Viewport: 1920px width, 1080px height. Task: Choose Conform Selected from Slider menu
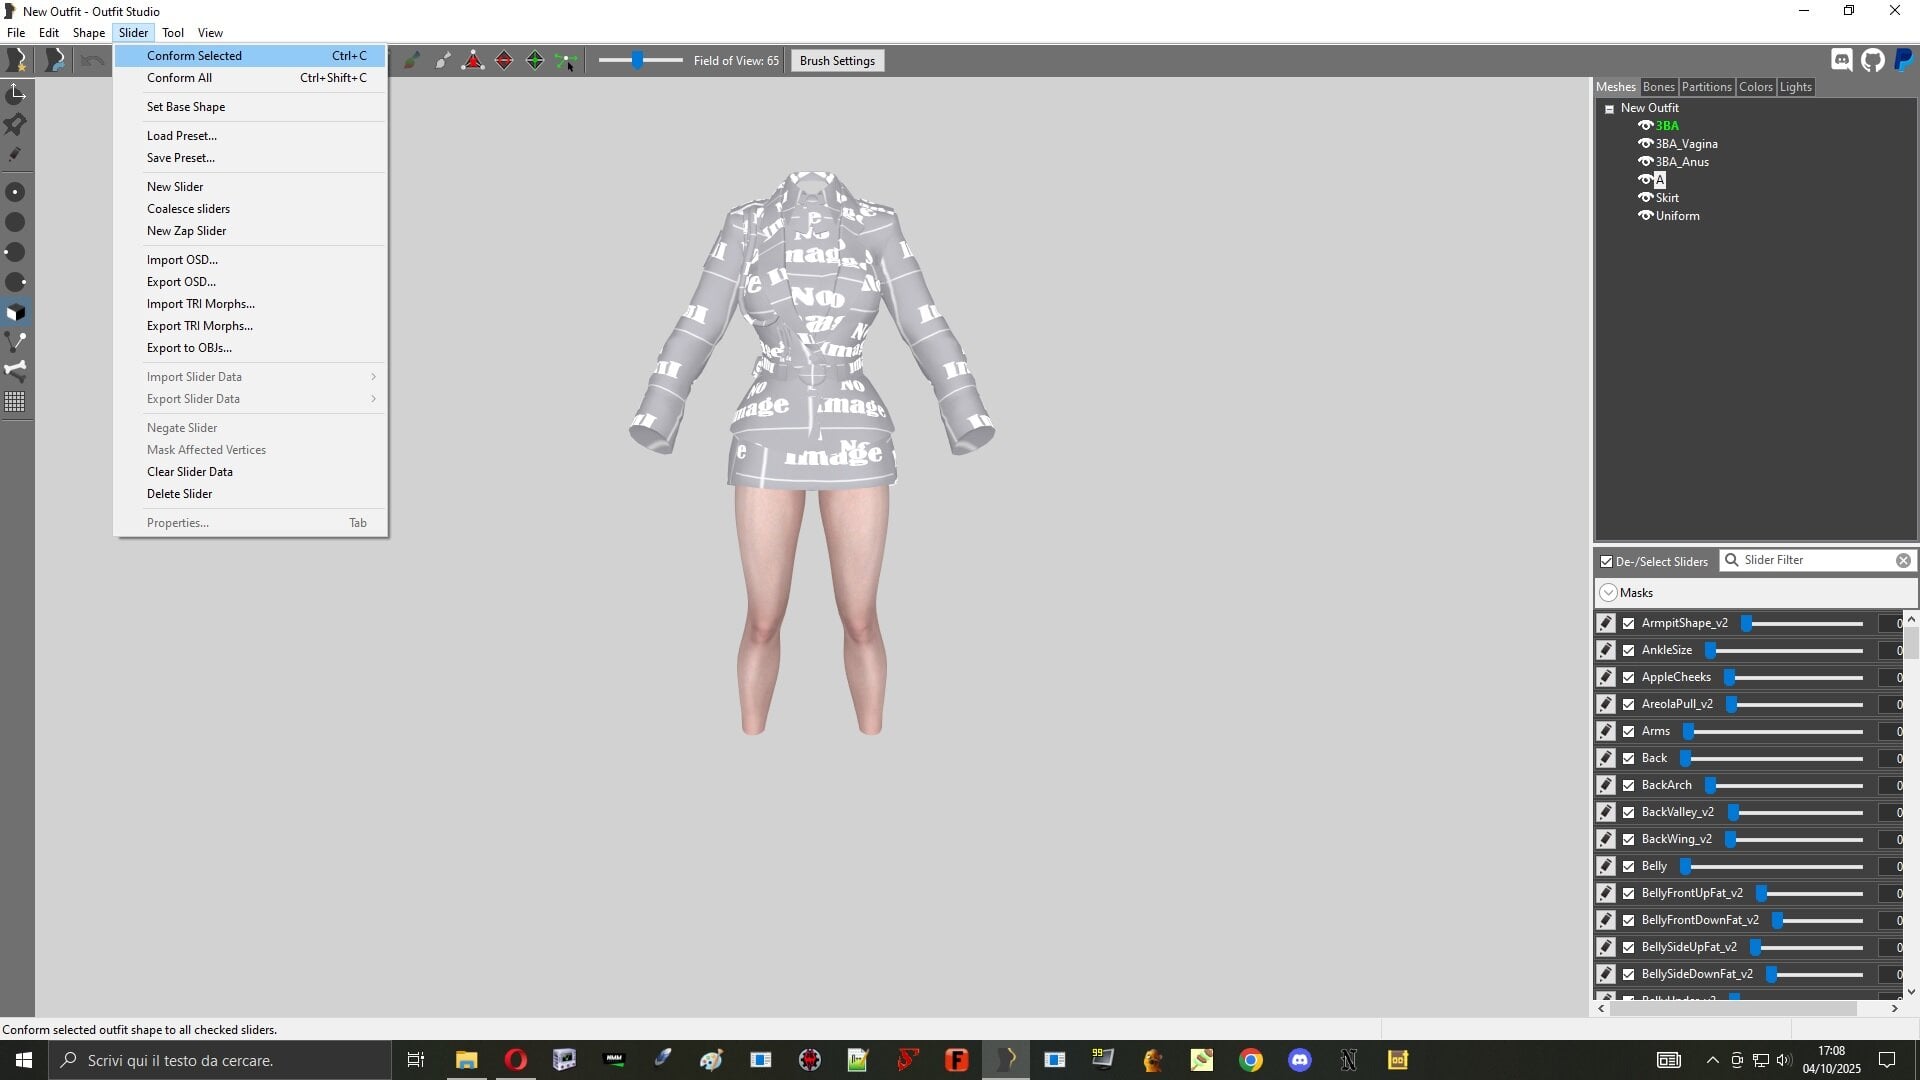click(x=250, y=56)
